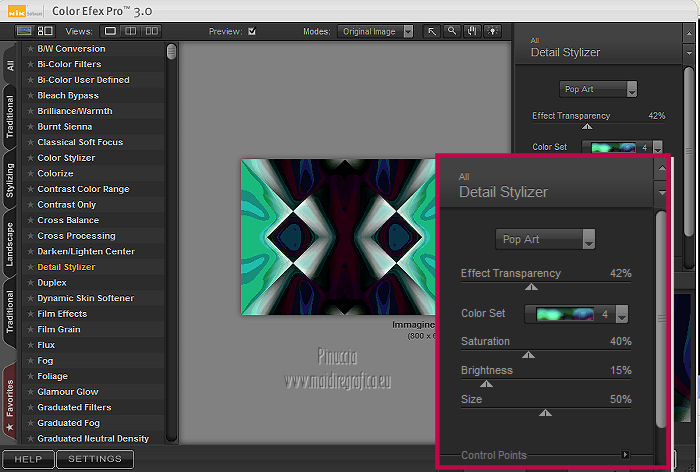Click the Saturation slider handle
The width and height of the screenshot is (700, 472).
(528, 354)
